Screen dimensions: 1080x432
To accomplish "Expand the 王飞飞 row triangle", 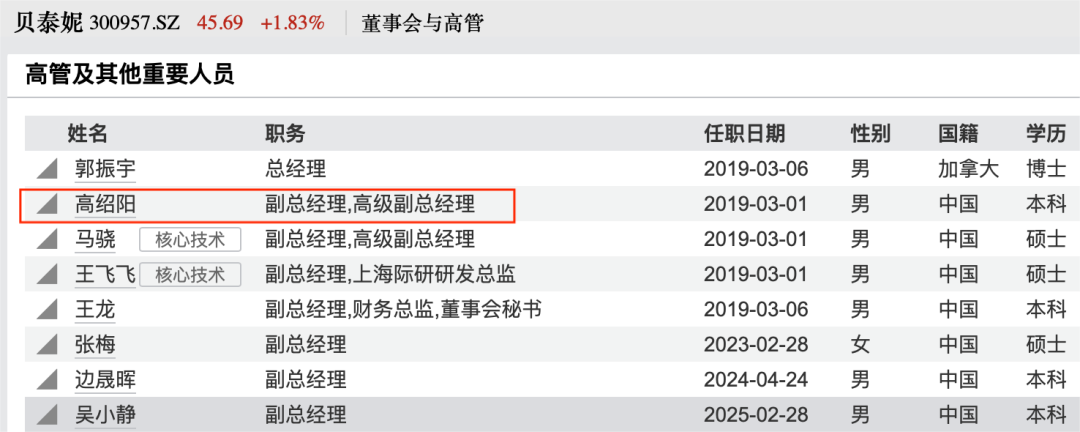I will [47, 274].
